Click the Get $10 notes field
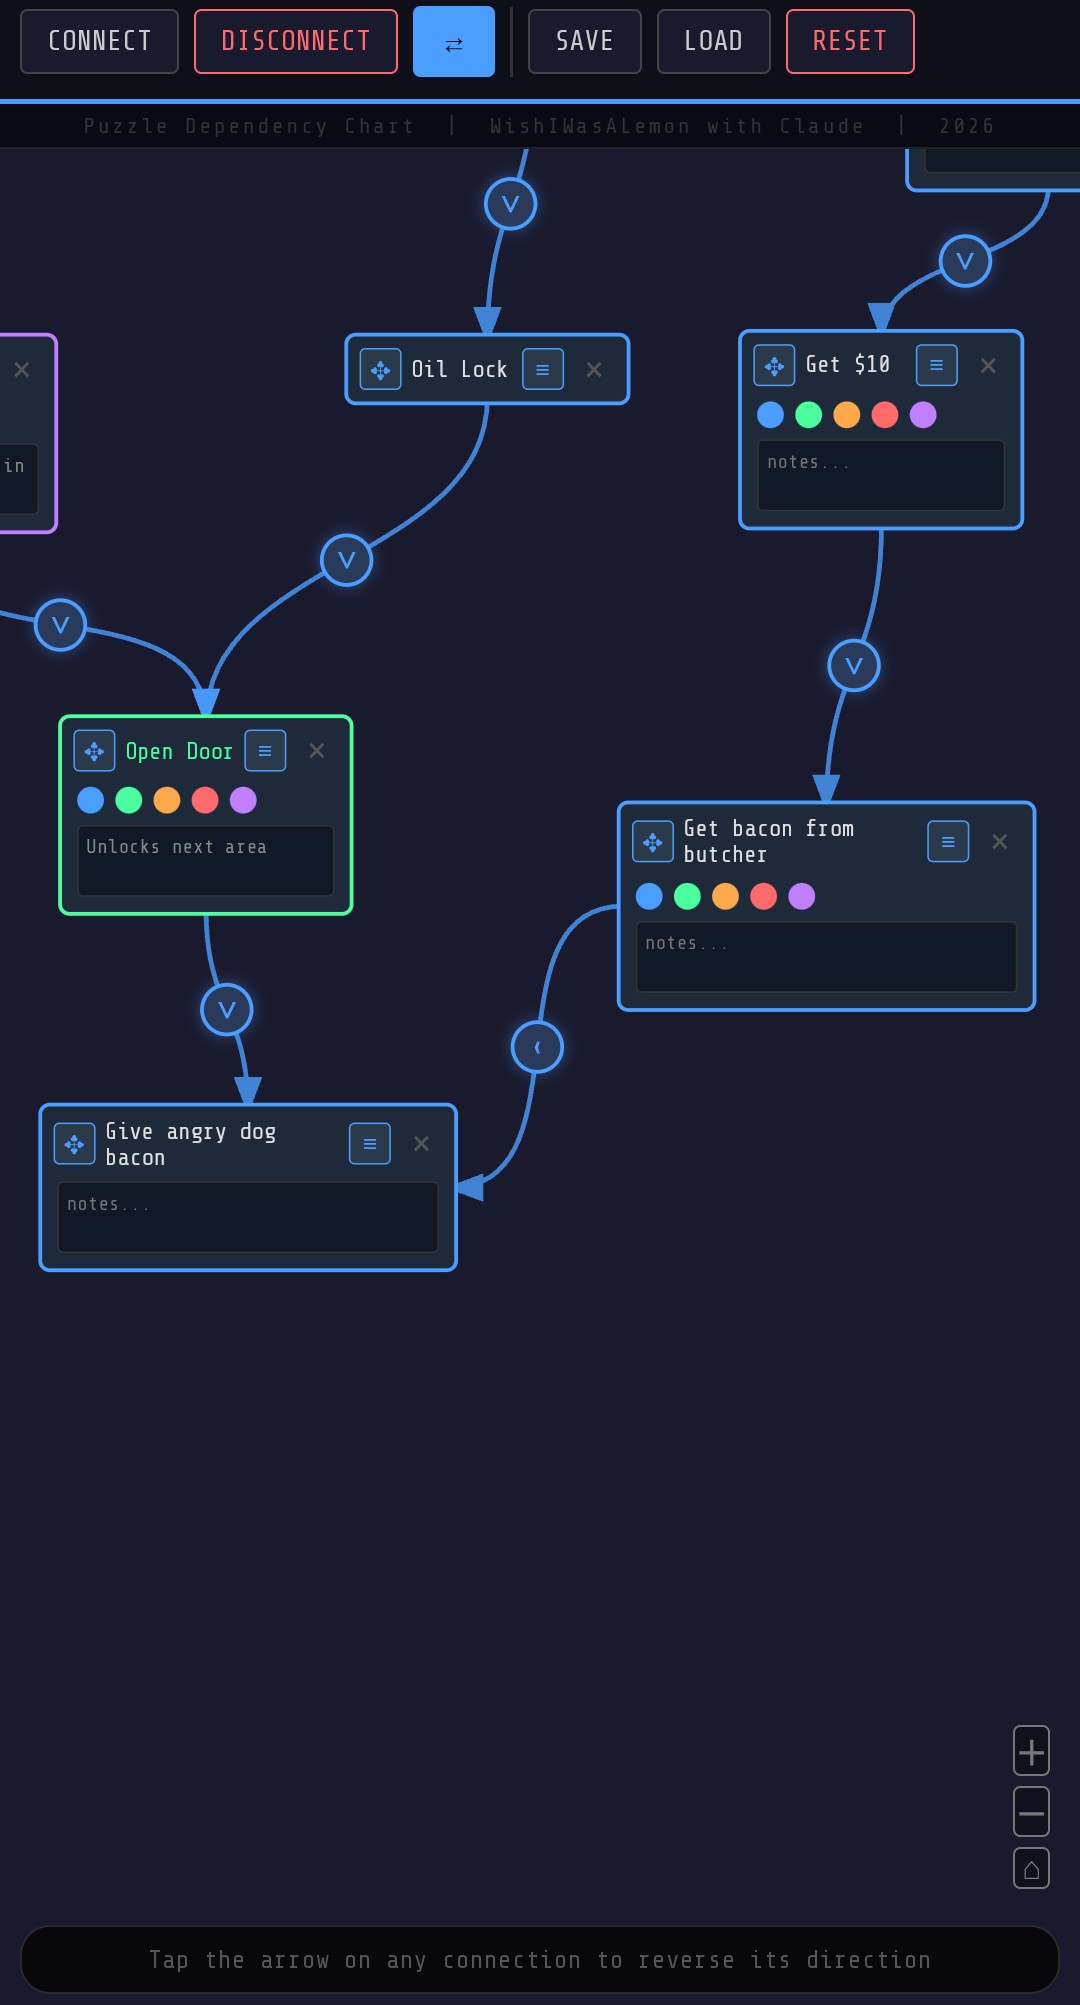The width and height of the screenshot is (1080, 2005). coord(881,476)
